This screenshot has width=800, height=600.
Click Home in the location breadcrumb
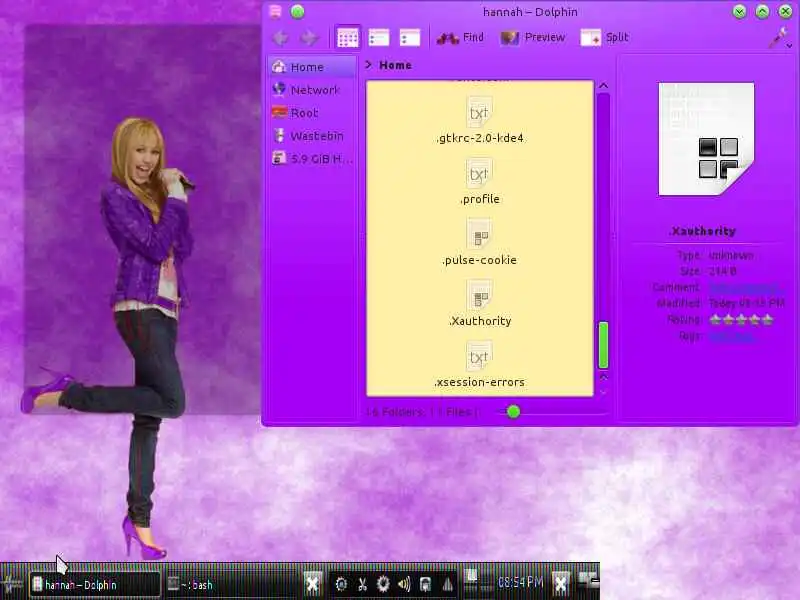[x=395, y=65]
